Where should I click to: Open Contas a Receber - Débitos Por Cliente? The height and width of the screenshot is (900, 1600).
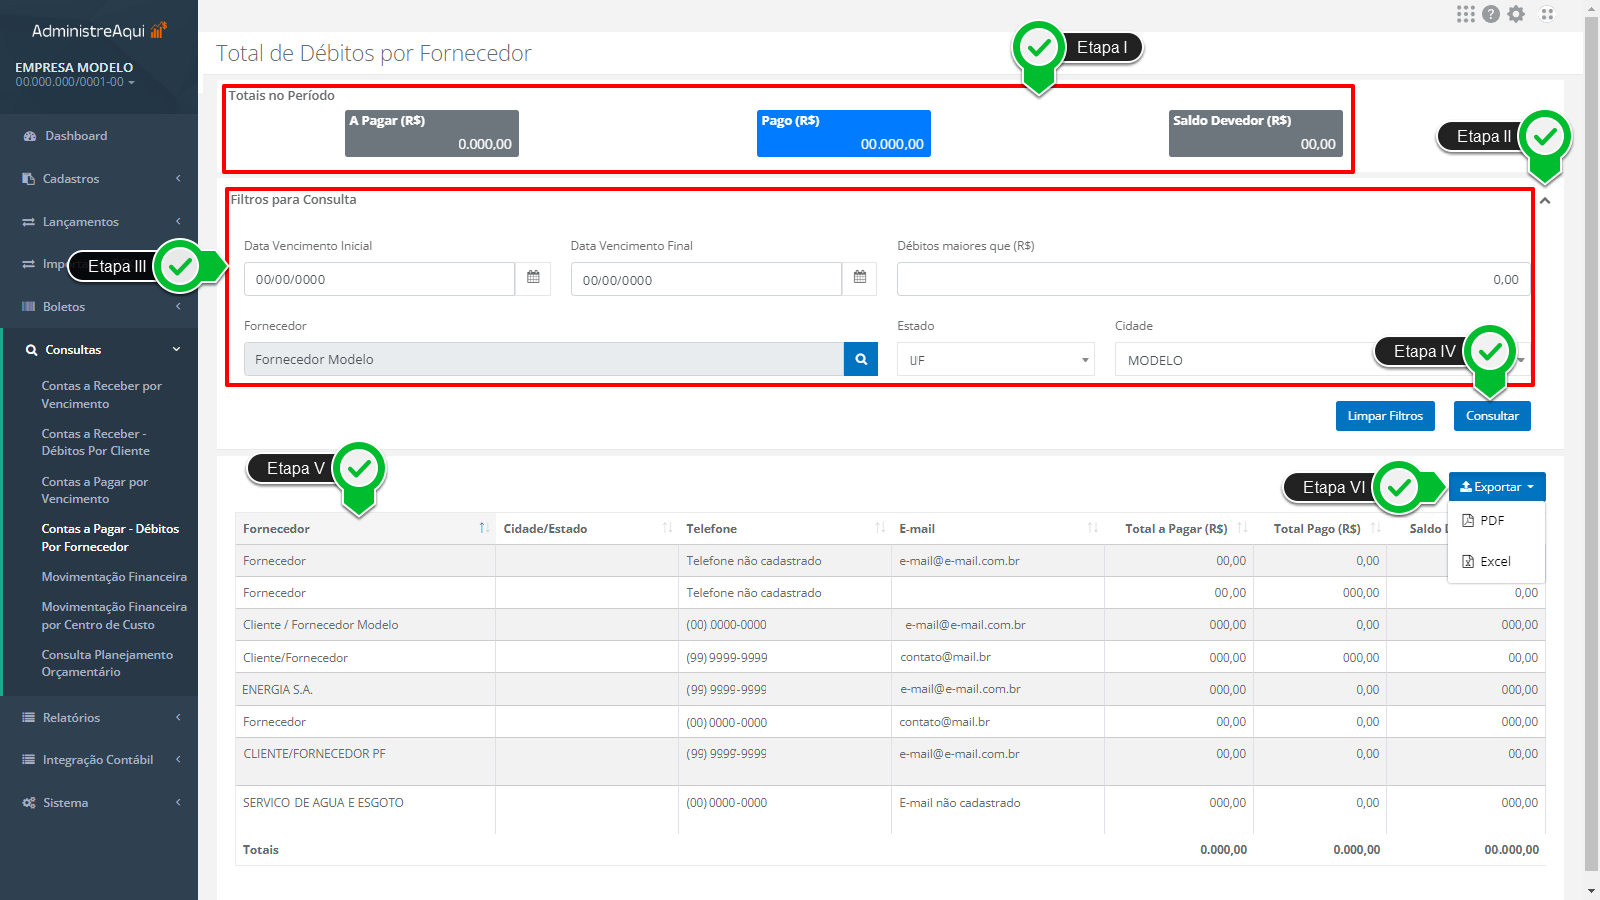96,442
